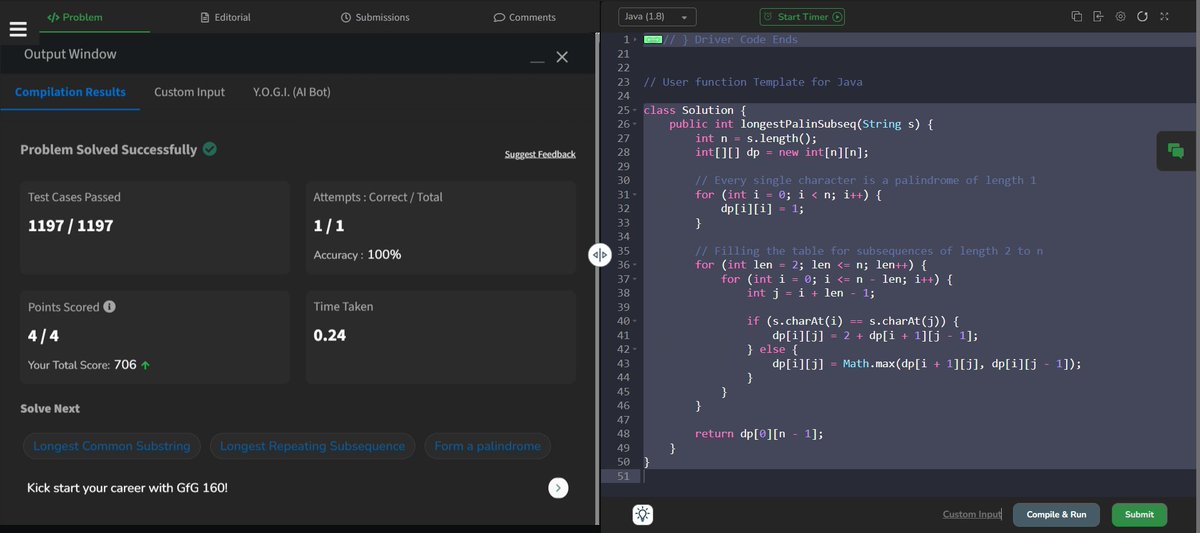Viewport: 1200px width, 533px height.
Task: Open the Submissions tab
Action: [375, 17]
